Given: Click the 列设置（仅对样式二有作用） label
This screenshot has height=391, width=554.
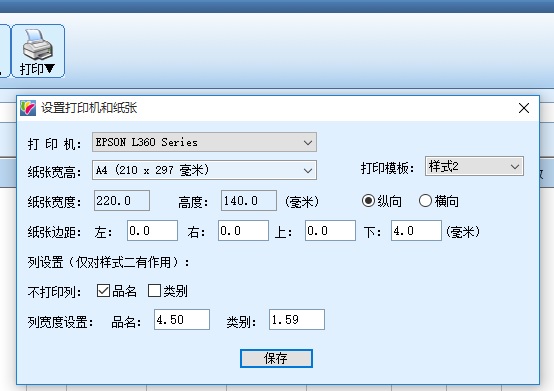Looking at the screenshot, I should point(109,262).
